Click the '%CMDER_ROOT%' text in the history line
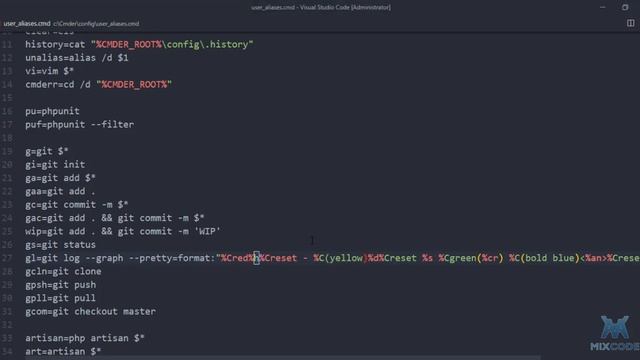640x360 pixels. (129, 44)
